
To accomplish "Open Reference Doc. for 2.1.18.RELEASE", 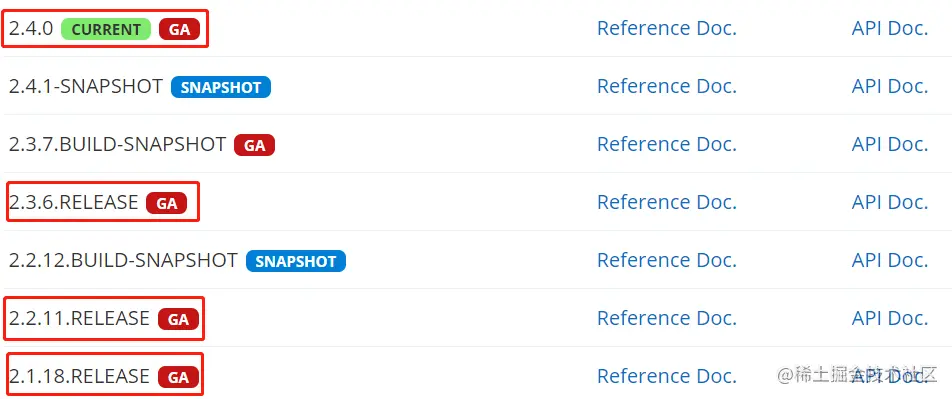I will pyautogui.click(x=667, y=376).
